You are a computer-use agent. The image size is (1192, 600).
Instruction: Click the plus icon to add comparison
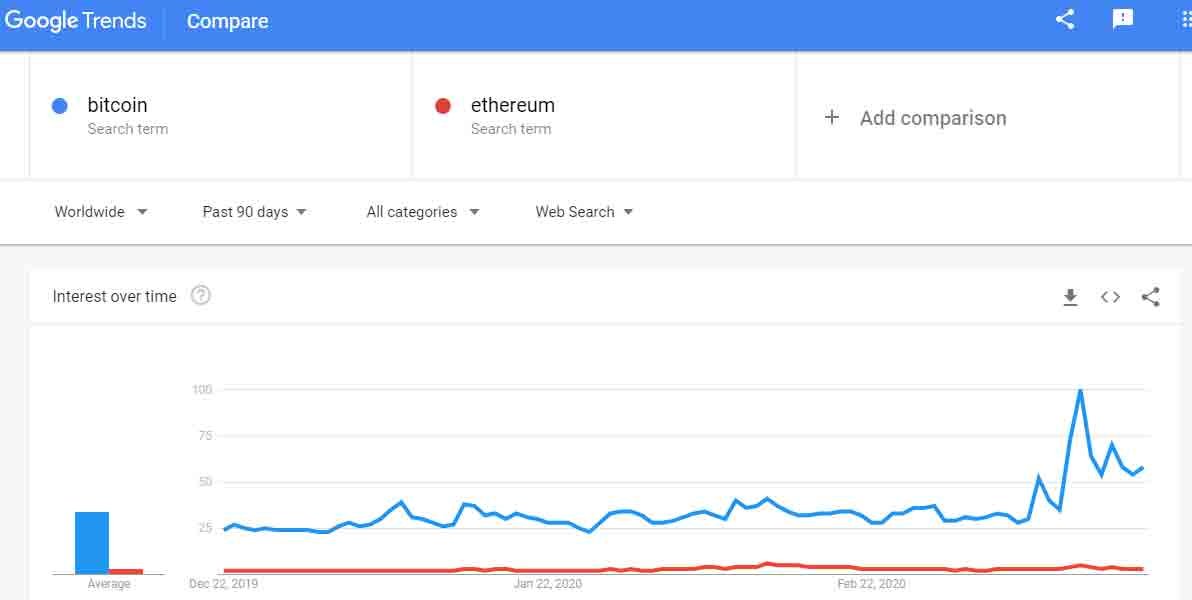pyautogui.click(x=831, y=118)
